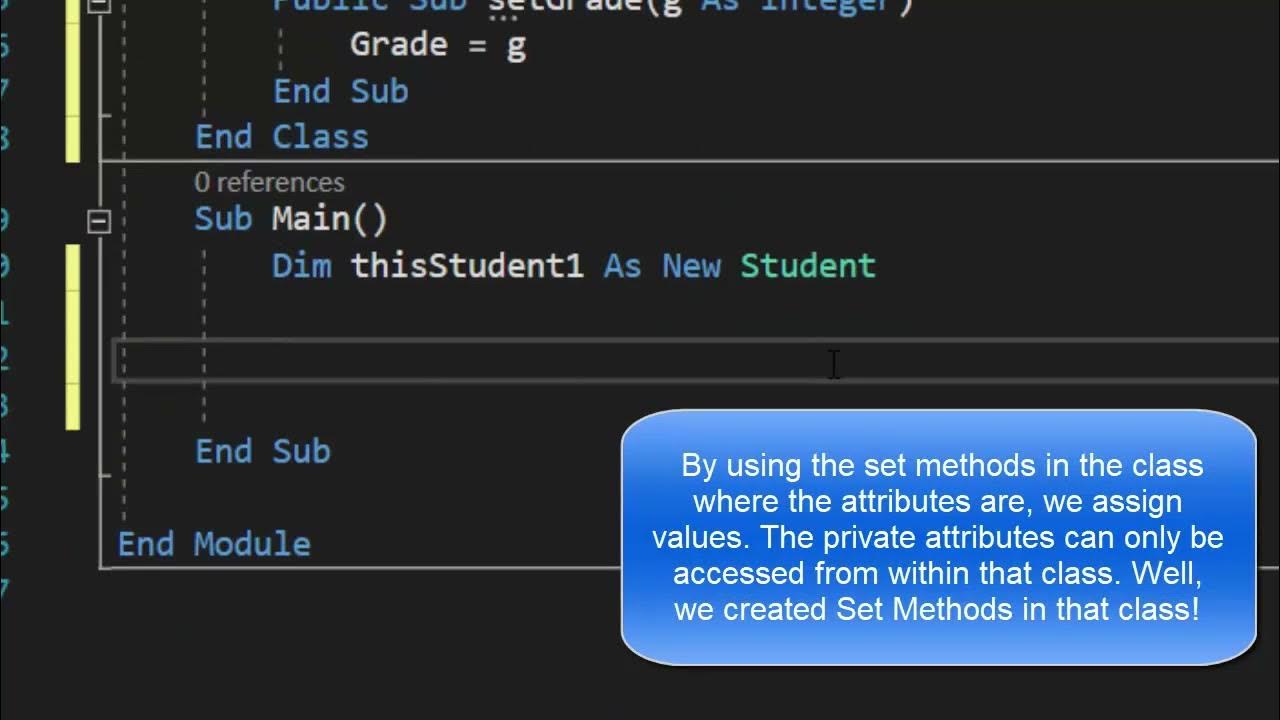1280x720 pixels.
Task: Place cursor on Grade in the assignment
Action: tap(398, 45)
